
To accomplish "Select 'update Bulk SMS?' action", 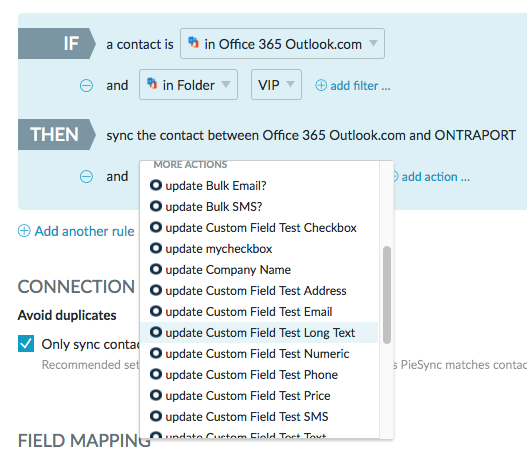I will click(x=259, y=206).
